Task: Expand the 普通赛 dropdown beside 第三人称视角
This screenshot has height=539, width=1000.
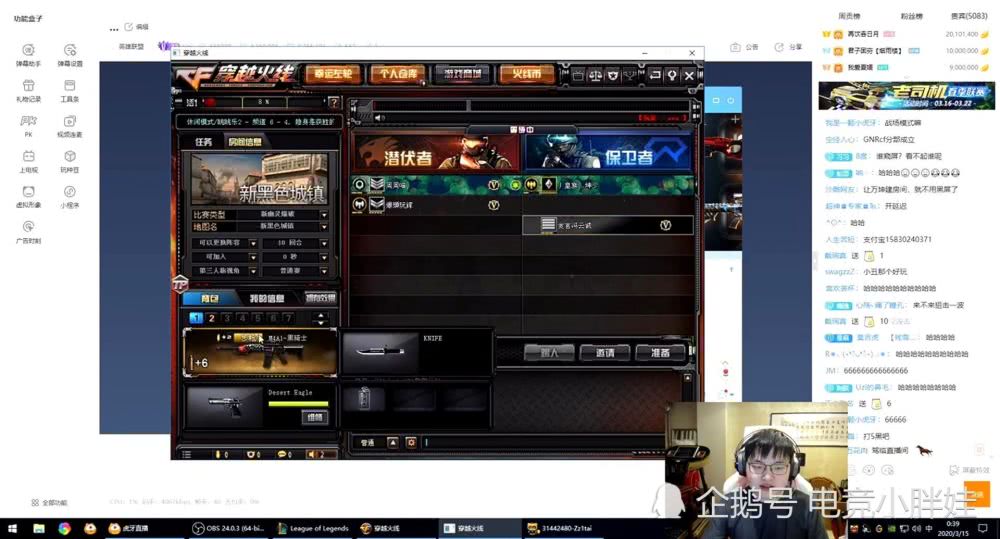Action: point(324,271)
